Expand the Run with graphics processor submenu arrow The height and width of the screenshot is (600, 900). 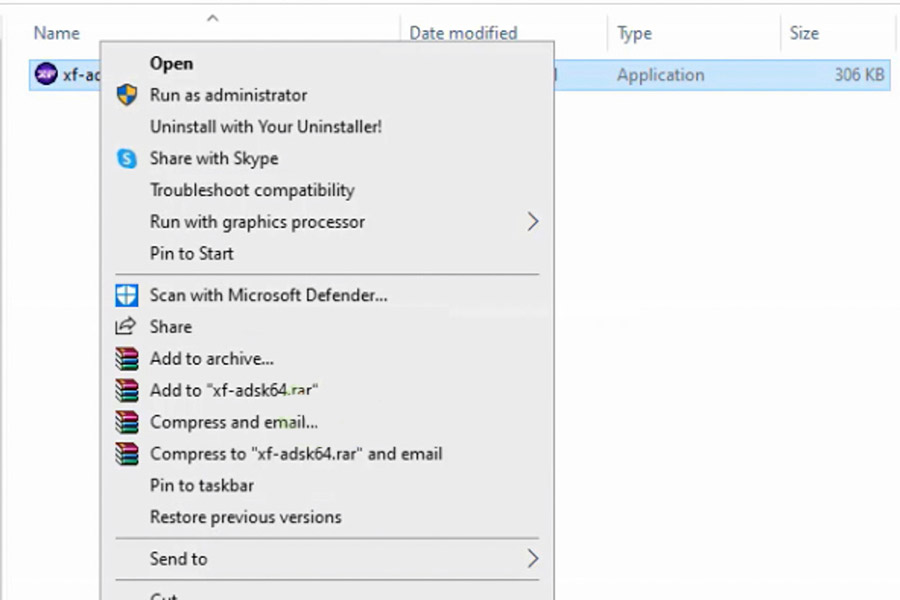click(533, 222)
